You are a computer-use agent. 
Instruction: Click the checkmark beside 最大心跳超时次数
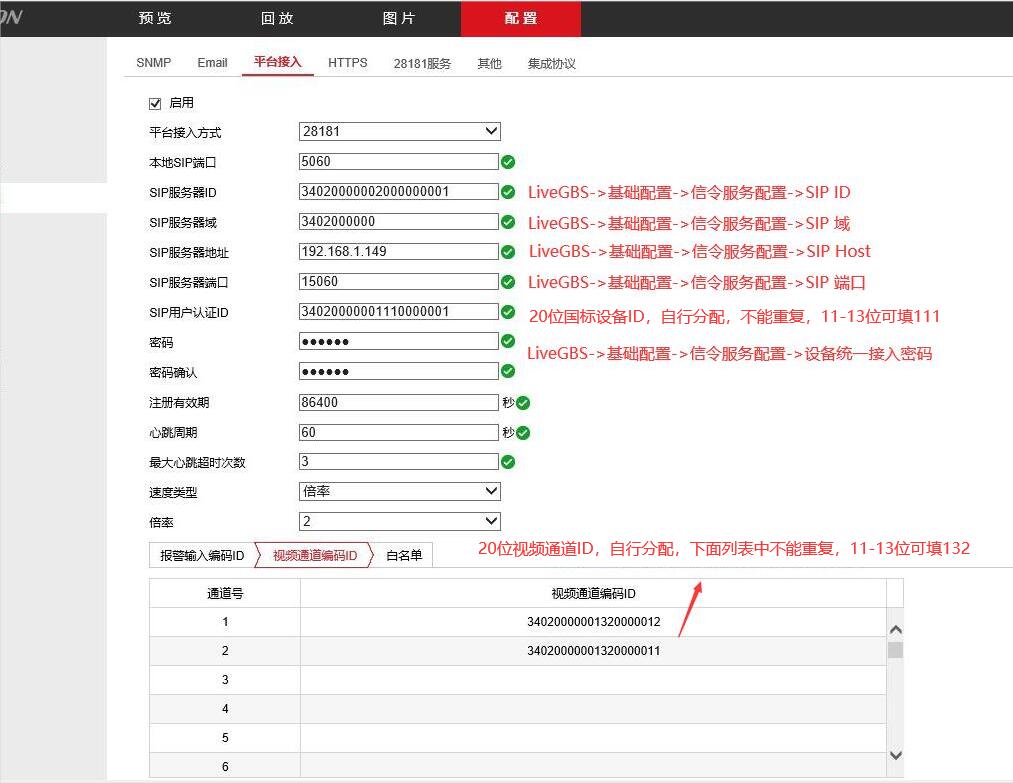[x=509, y=462]
